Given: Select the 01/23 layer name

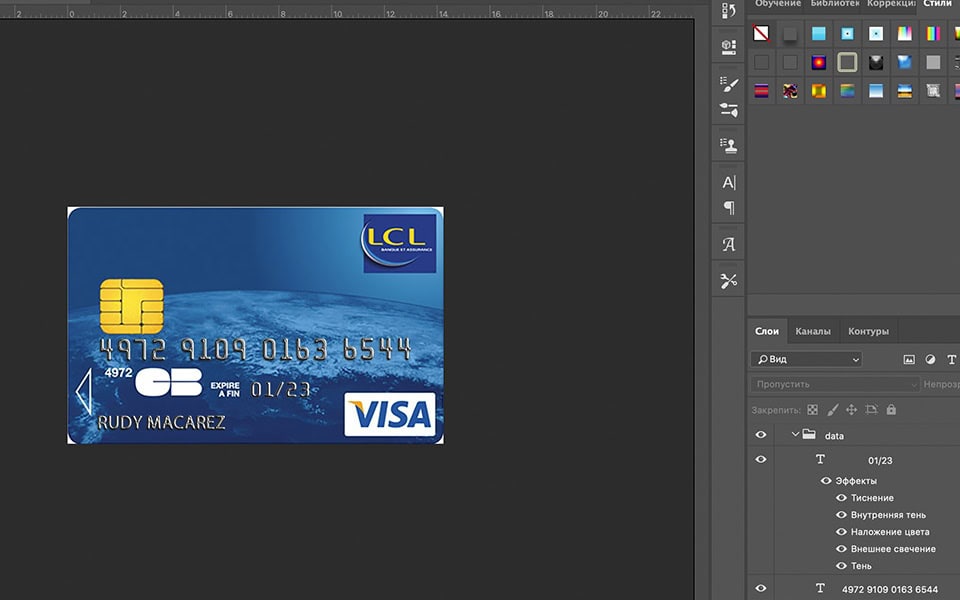Looking at the screenshot, I should click(x=880, y=460).
